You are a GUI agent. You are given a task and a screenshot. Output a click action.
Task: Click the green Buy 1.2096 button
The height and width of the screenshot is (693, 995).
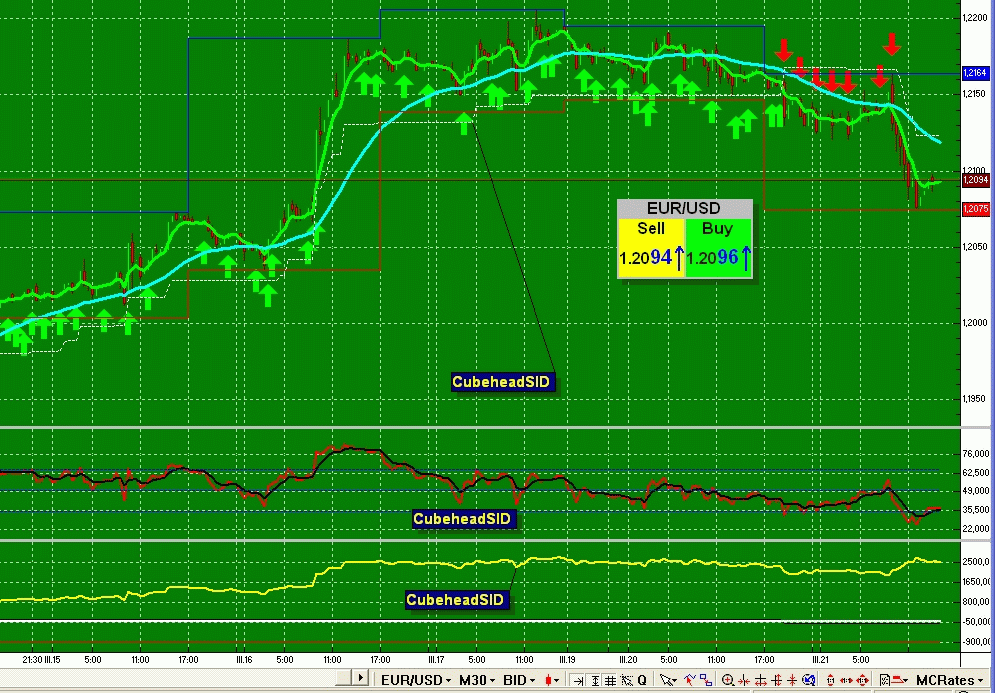718,248
